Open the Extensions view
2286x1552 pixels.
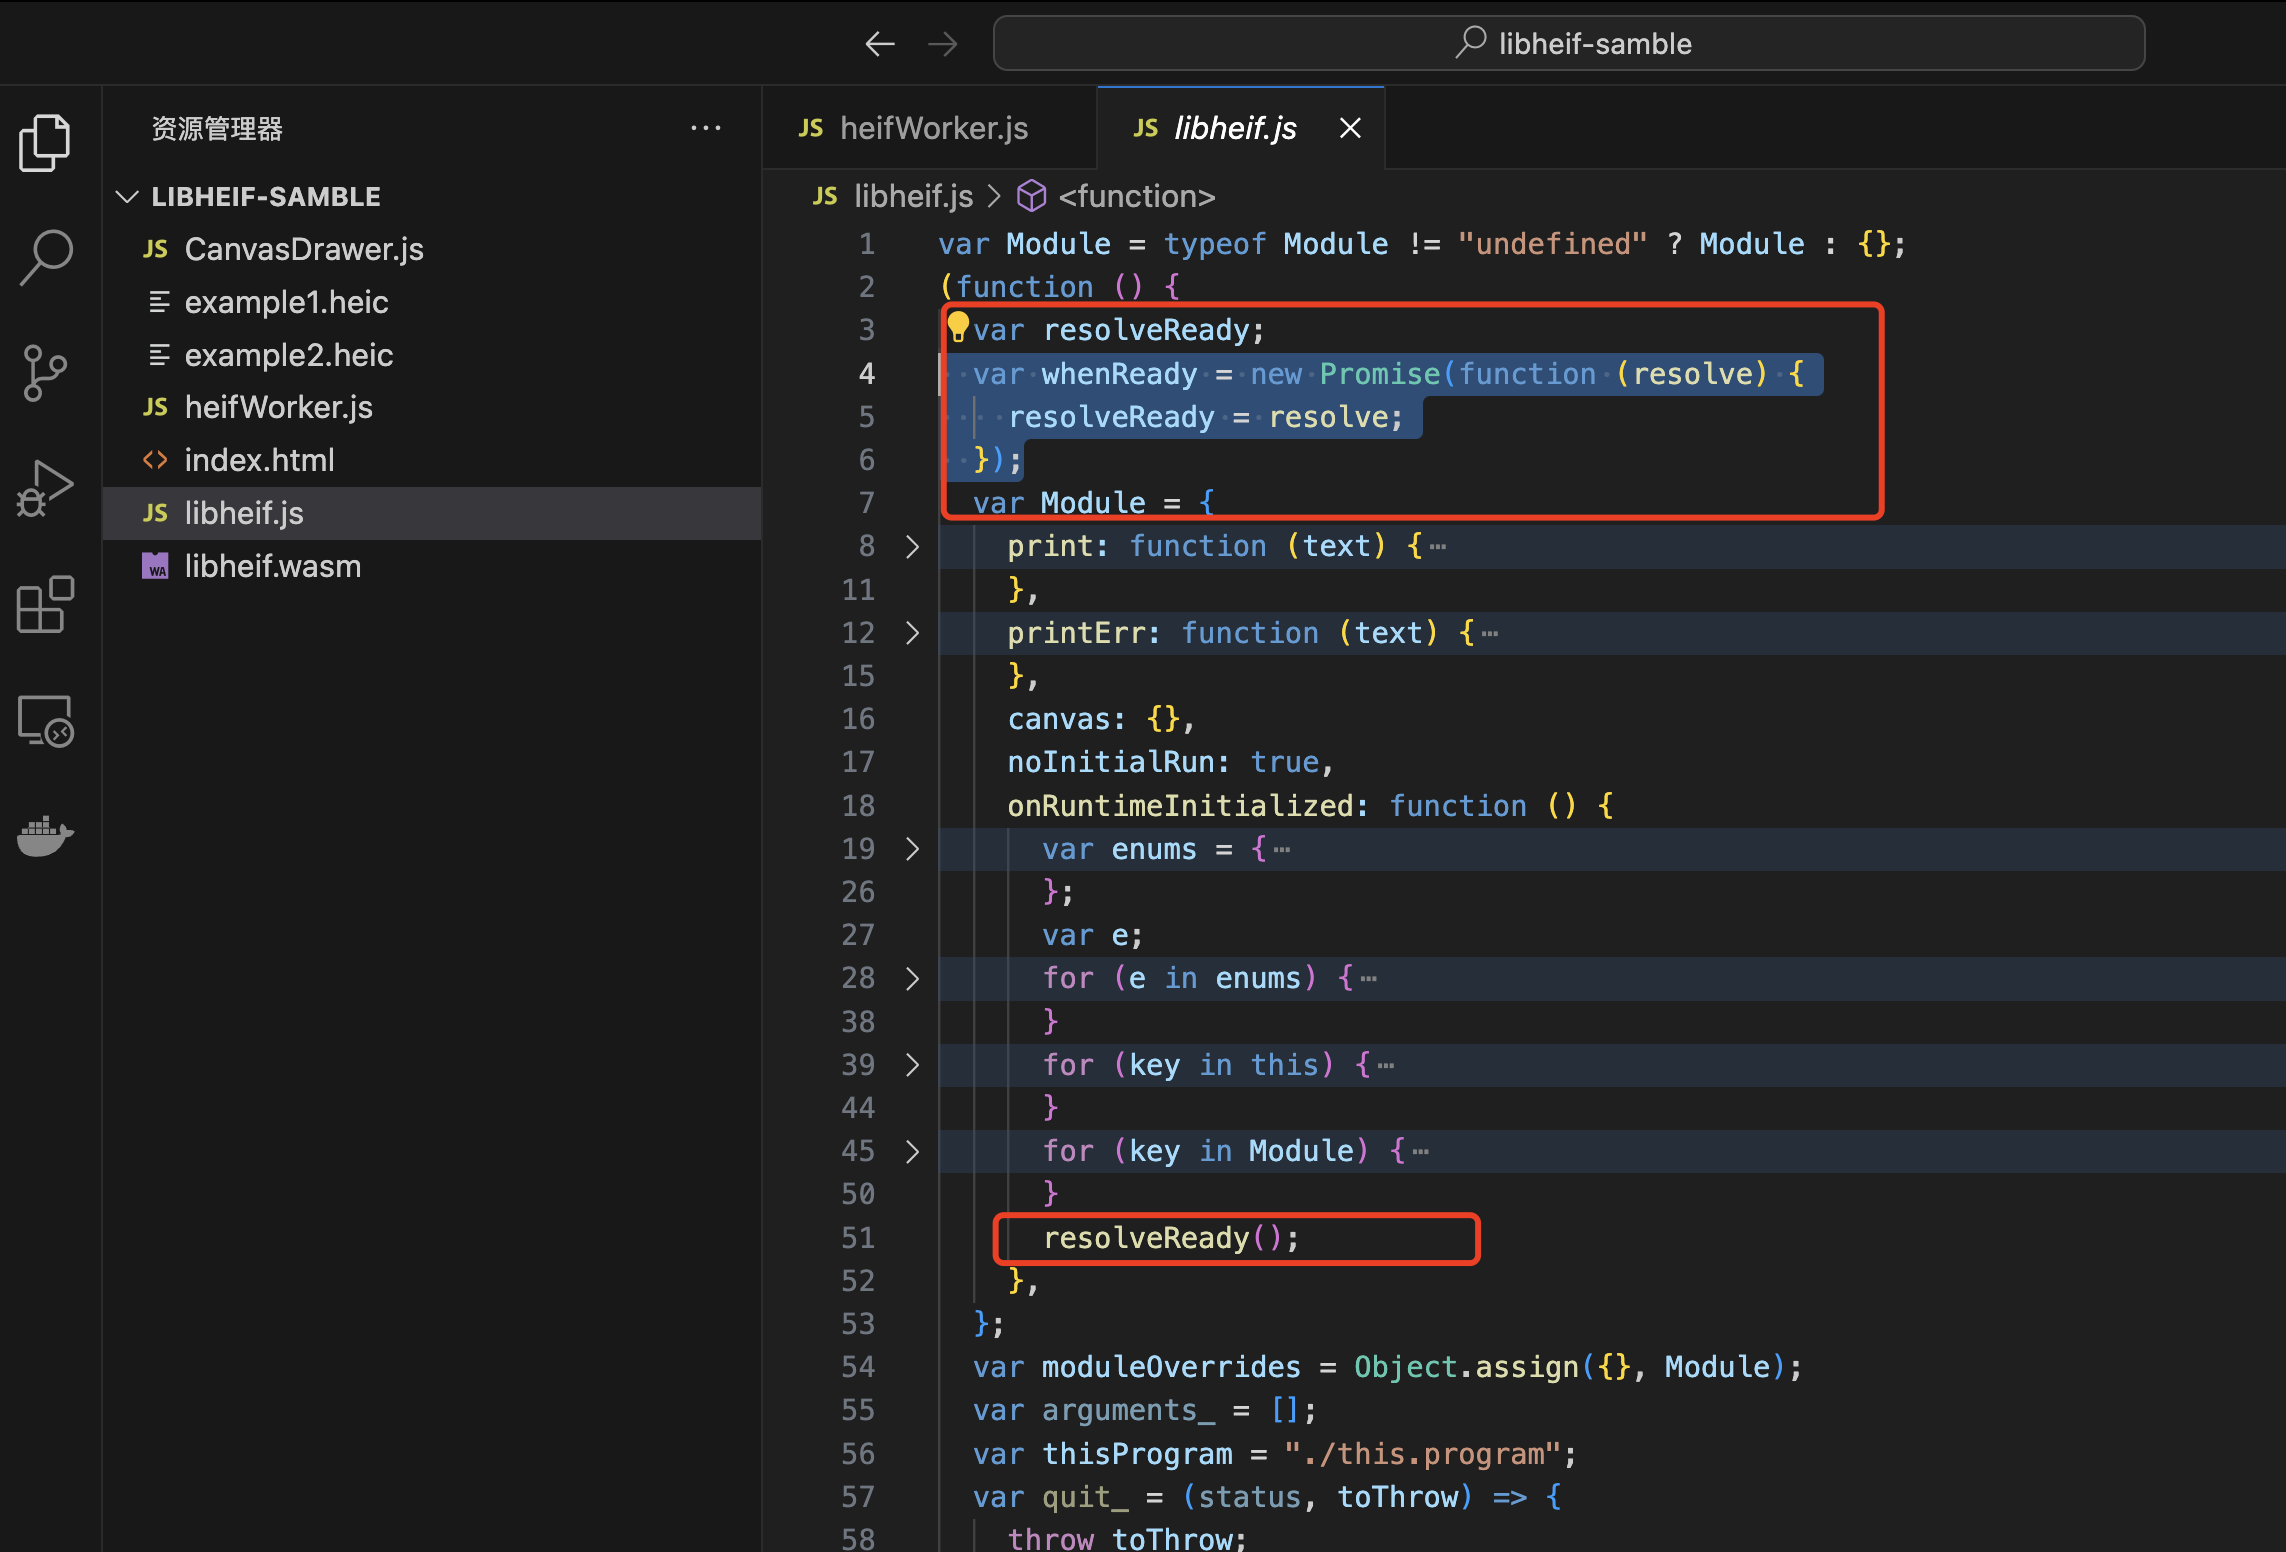pyautogui.click(x=45, y=604)
